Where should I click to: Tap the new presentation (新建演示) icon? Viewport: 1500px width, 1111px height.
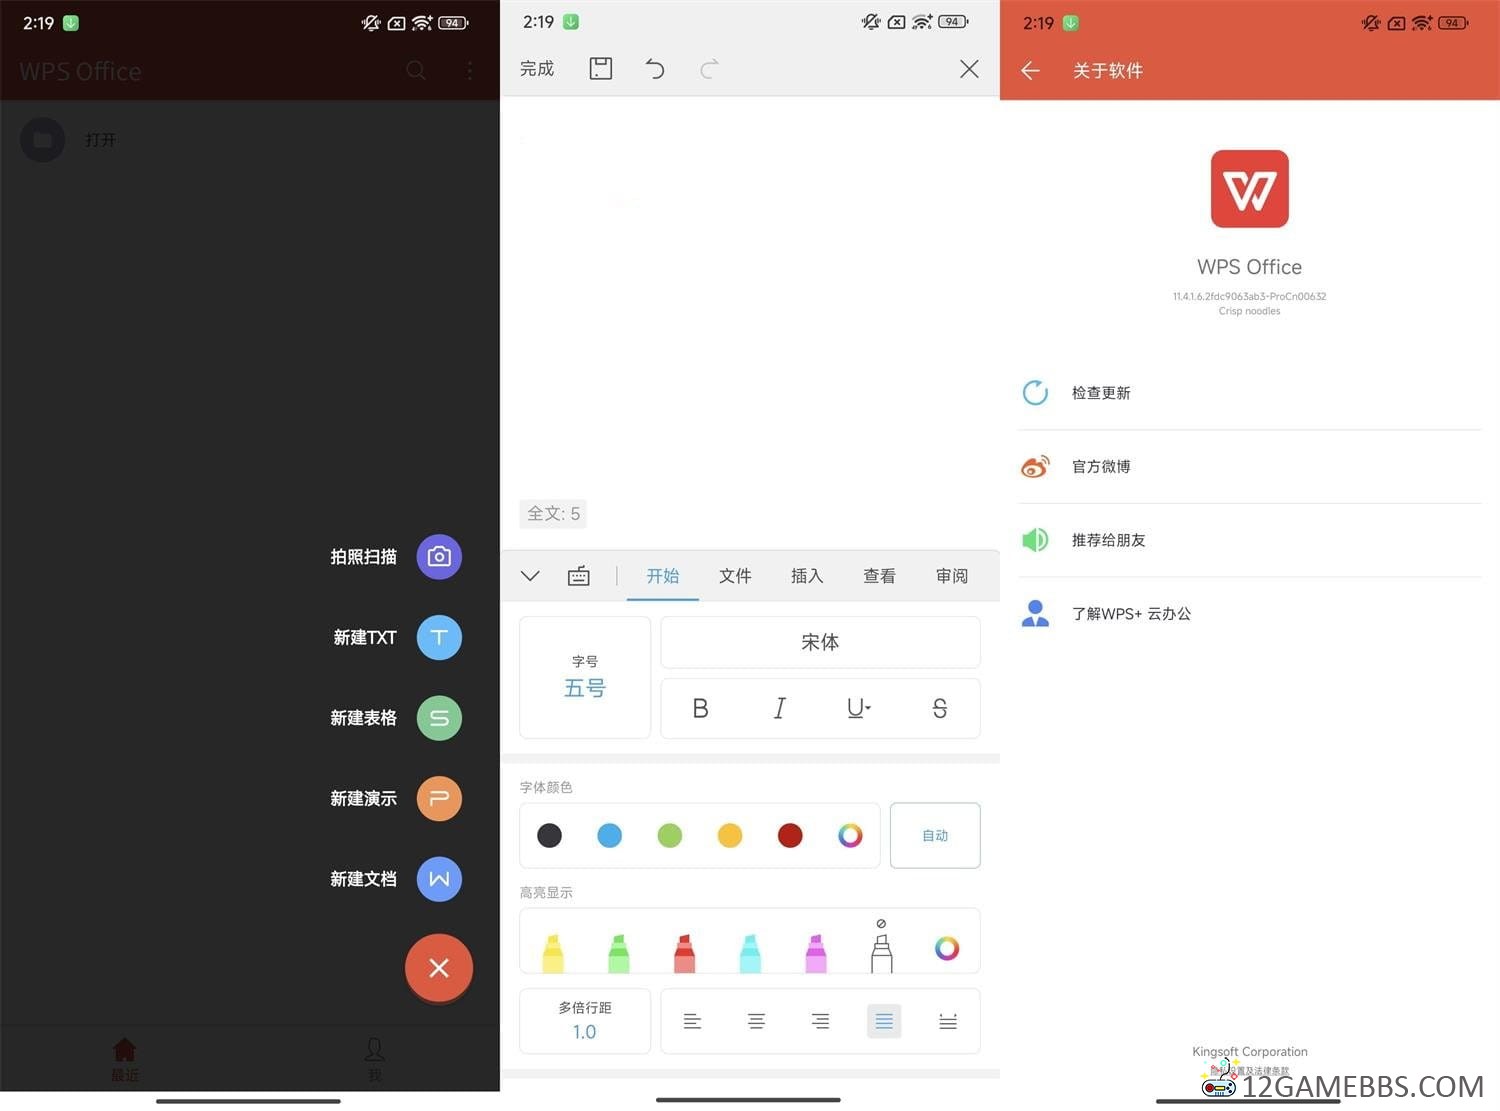click(439, 799)
